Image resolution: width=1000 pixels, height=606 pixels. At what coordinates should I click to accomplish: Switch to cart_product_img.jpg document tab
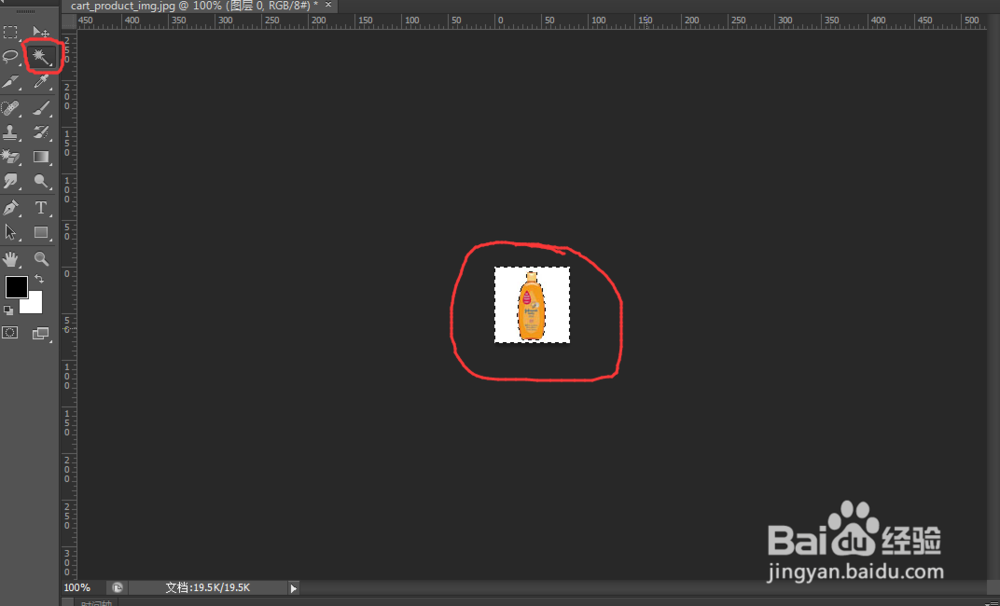pyautogui.click(x=194, y=6)
